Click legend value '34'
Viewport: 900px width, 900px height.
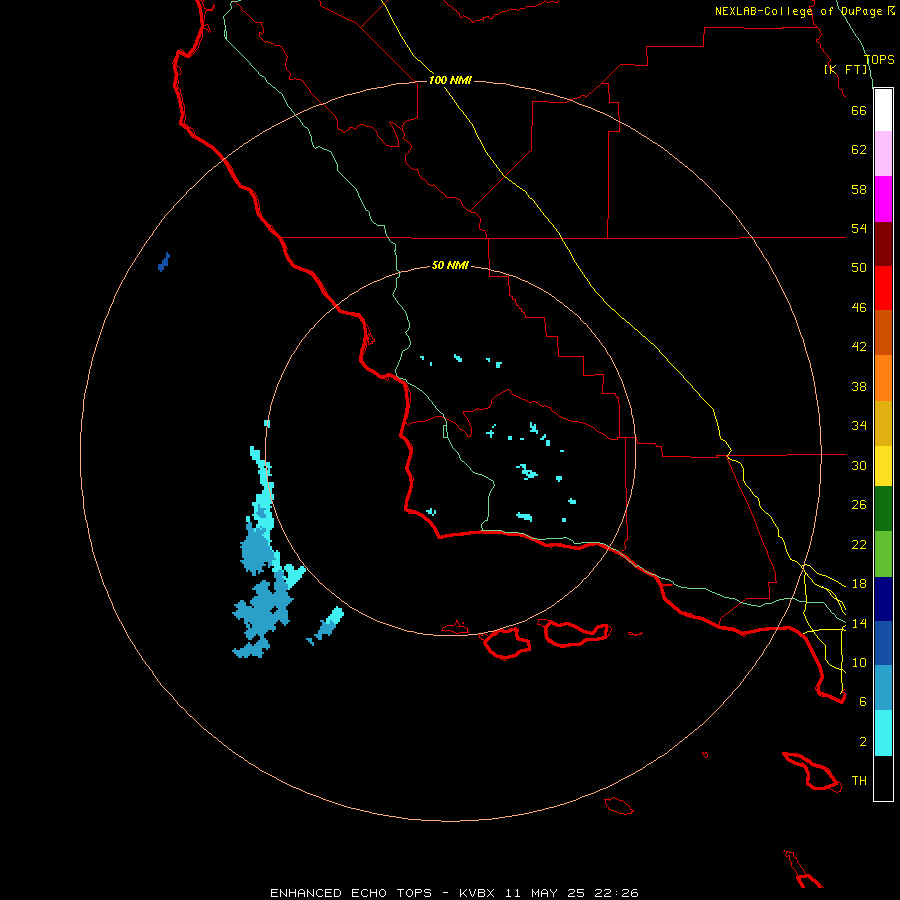click(x=859, y=426)
